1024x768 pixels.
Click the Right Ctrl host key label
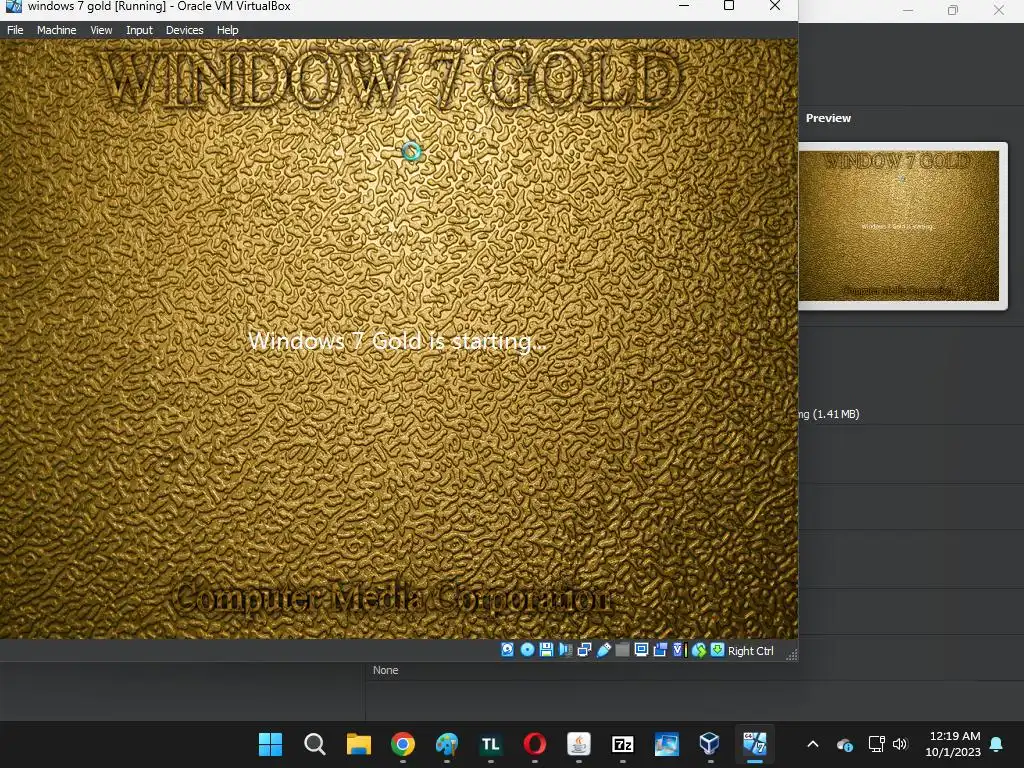pyautogui.click(x=750, y=651)
